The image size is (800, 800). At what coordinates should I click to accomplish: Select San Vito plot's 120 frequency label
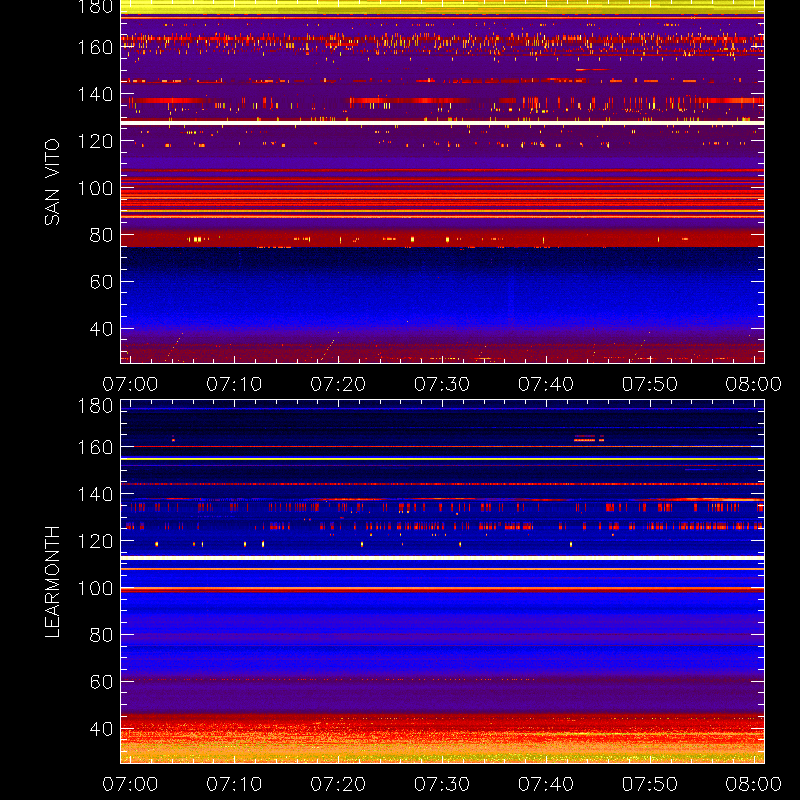click(x=95, y=141)
